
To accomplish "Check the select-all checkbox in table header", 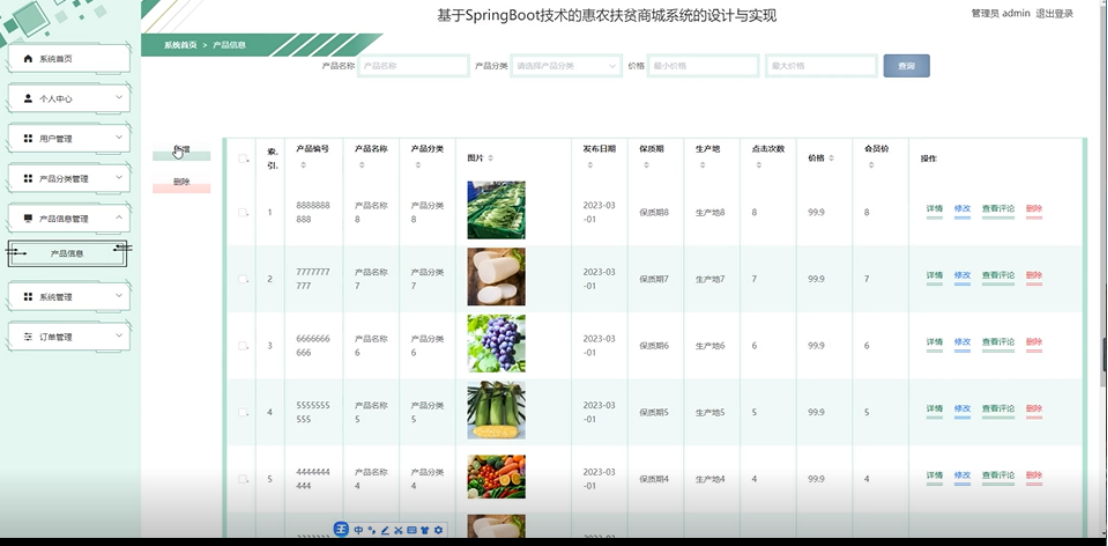I will 242,158.
